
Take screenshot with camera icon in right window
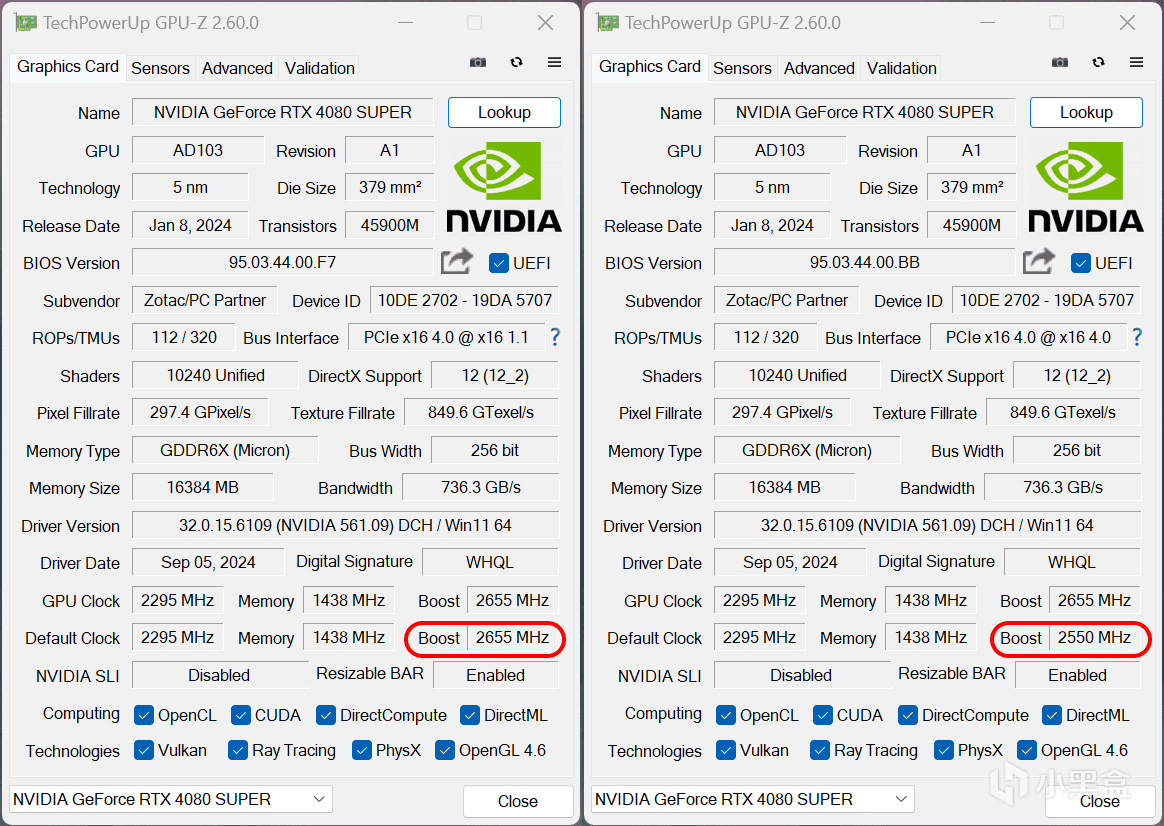coord(1060,62)
